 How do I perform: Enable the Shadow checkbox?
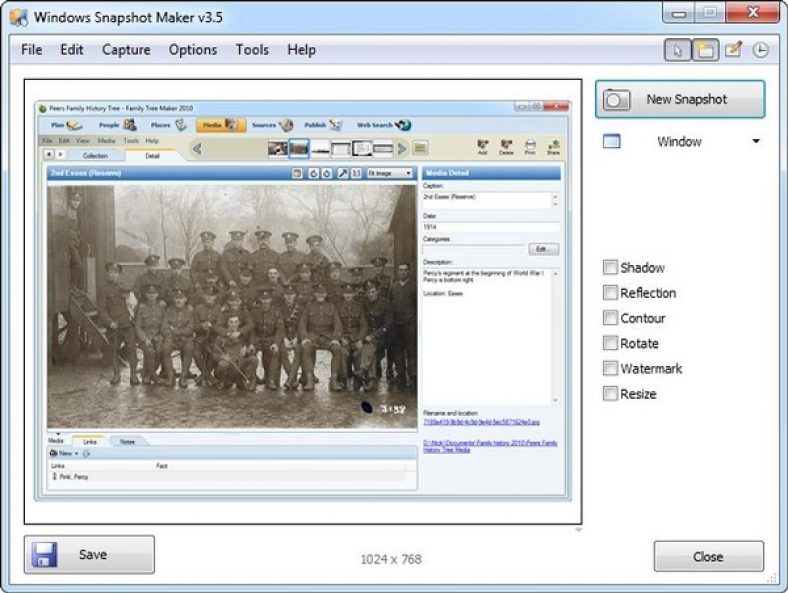(610, 268)
